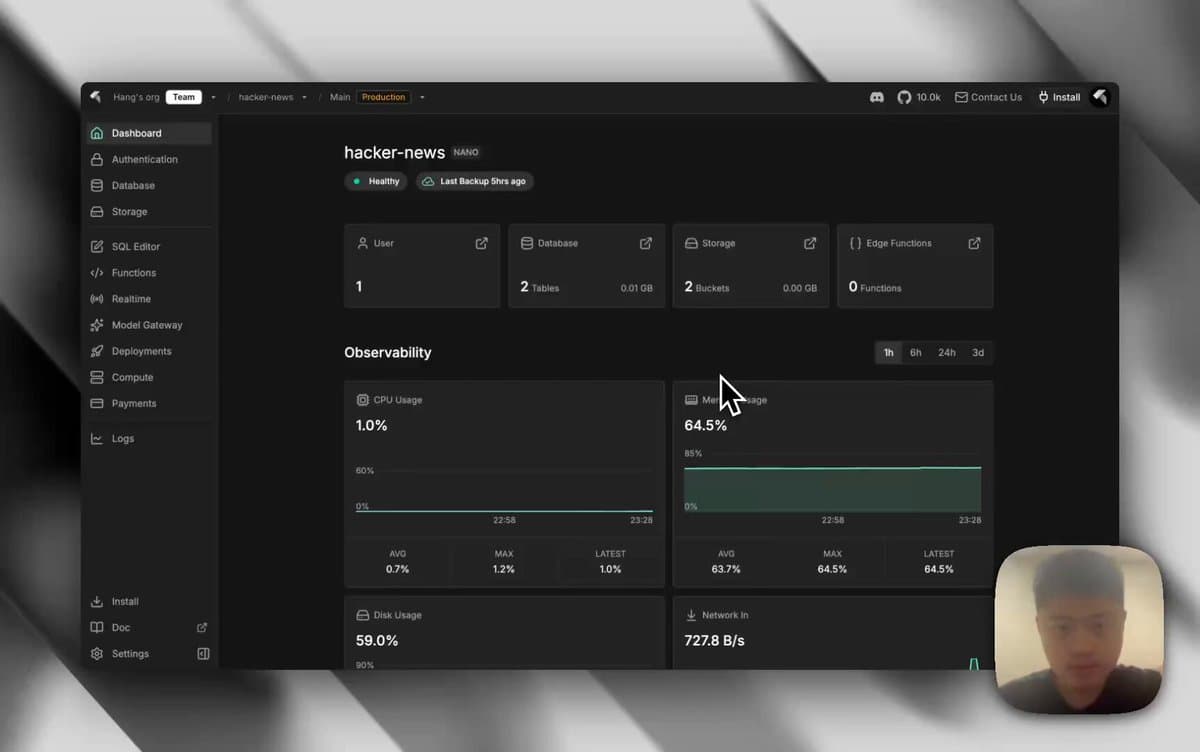The height and width of the screenshot is (752, 1200).
Task: Click the Contact Us link
Action: (988, 97)
